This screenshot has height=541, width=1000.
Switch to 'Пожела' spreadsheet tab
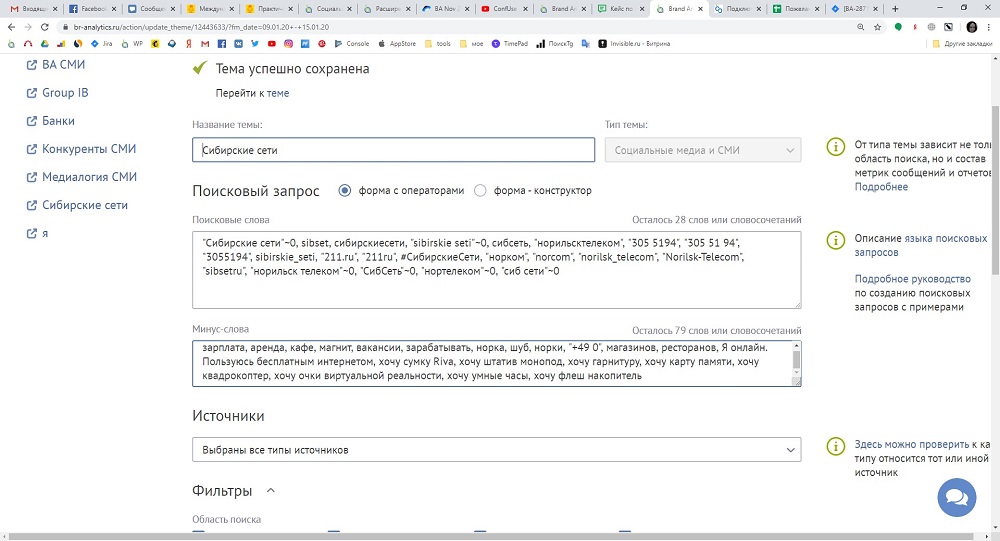(x=795, y=9)
